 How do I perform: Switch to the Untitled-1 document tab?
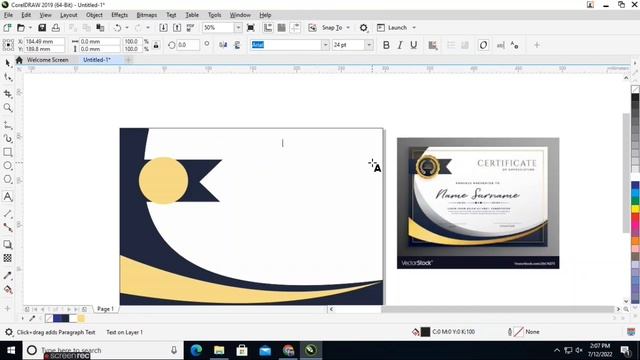(97, 60)
